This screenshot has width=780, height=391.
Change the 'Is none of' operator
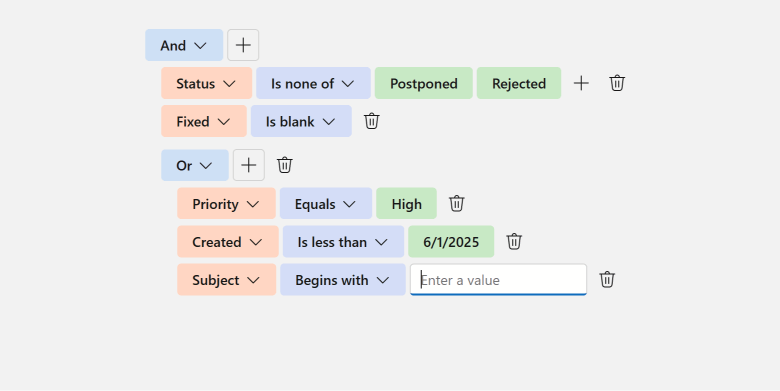click(313, 83)
